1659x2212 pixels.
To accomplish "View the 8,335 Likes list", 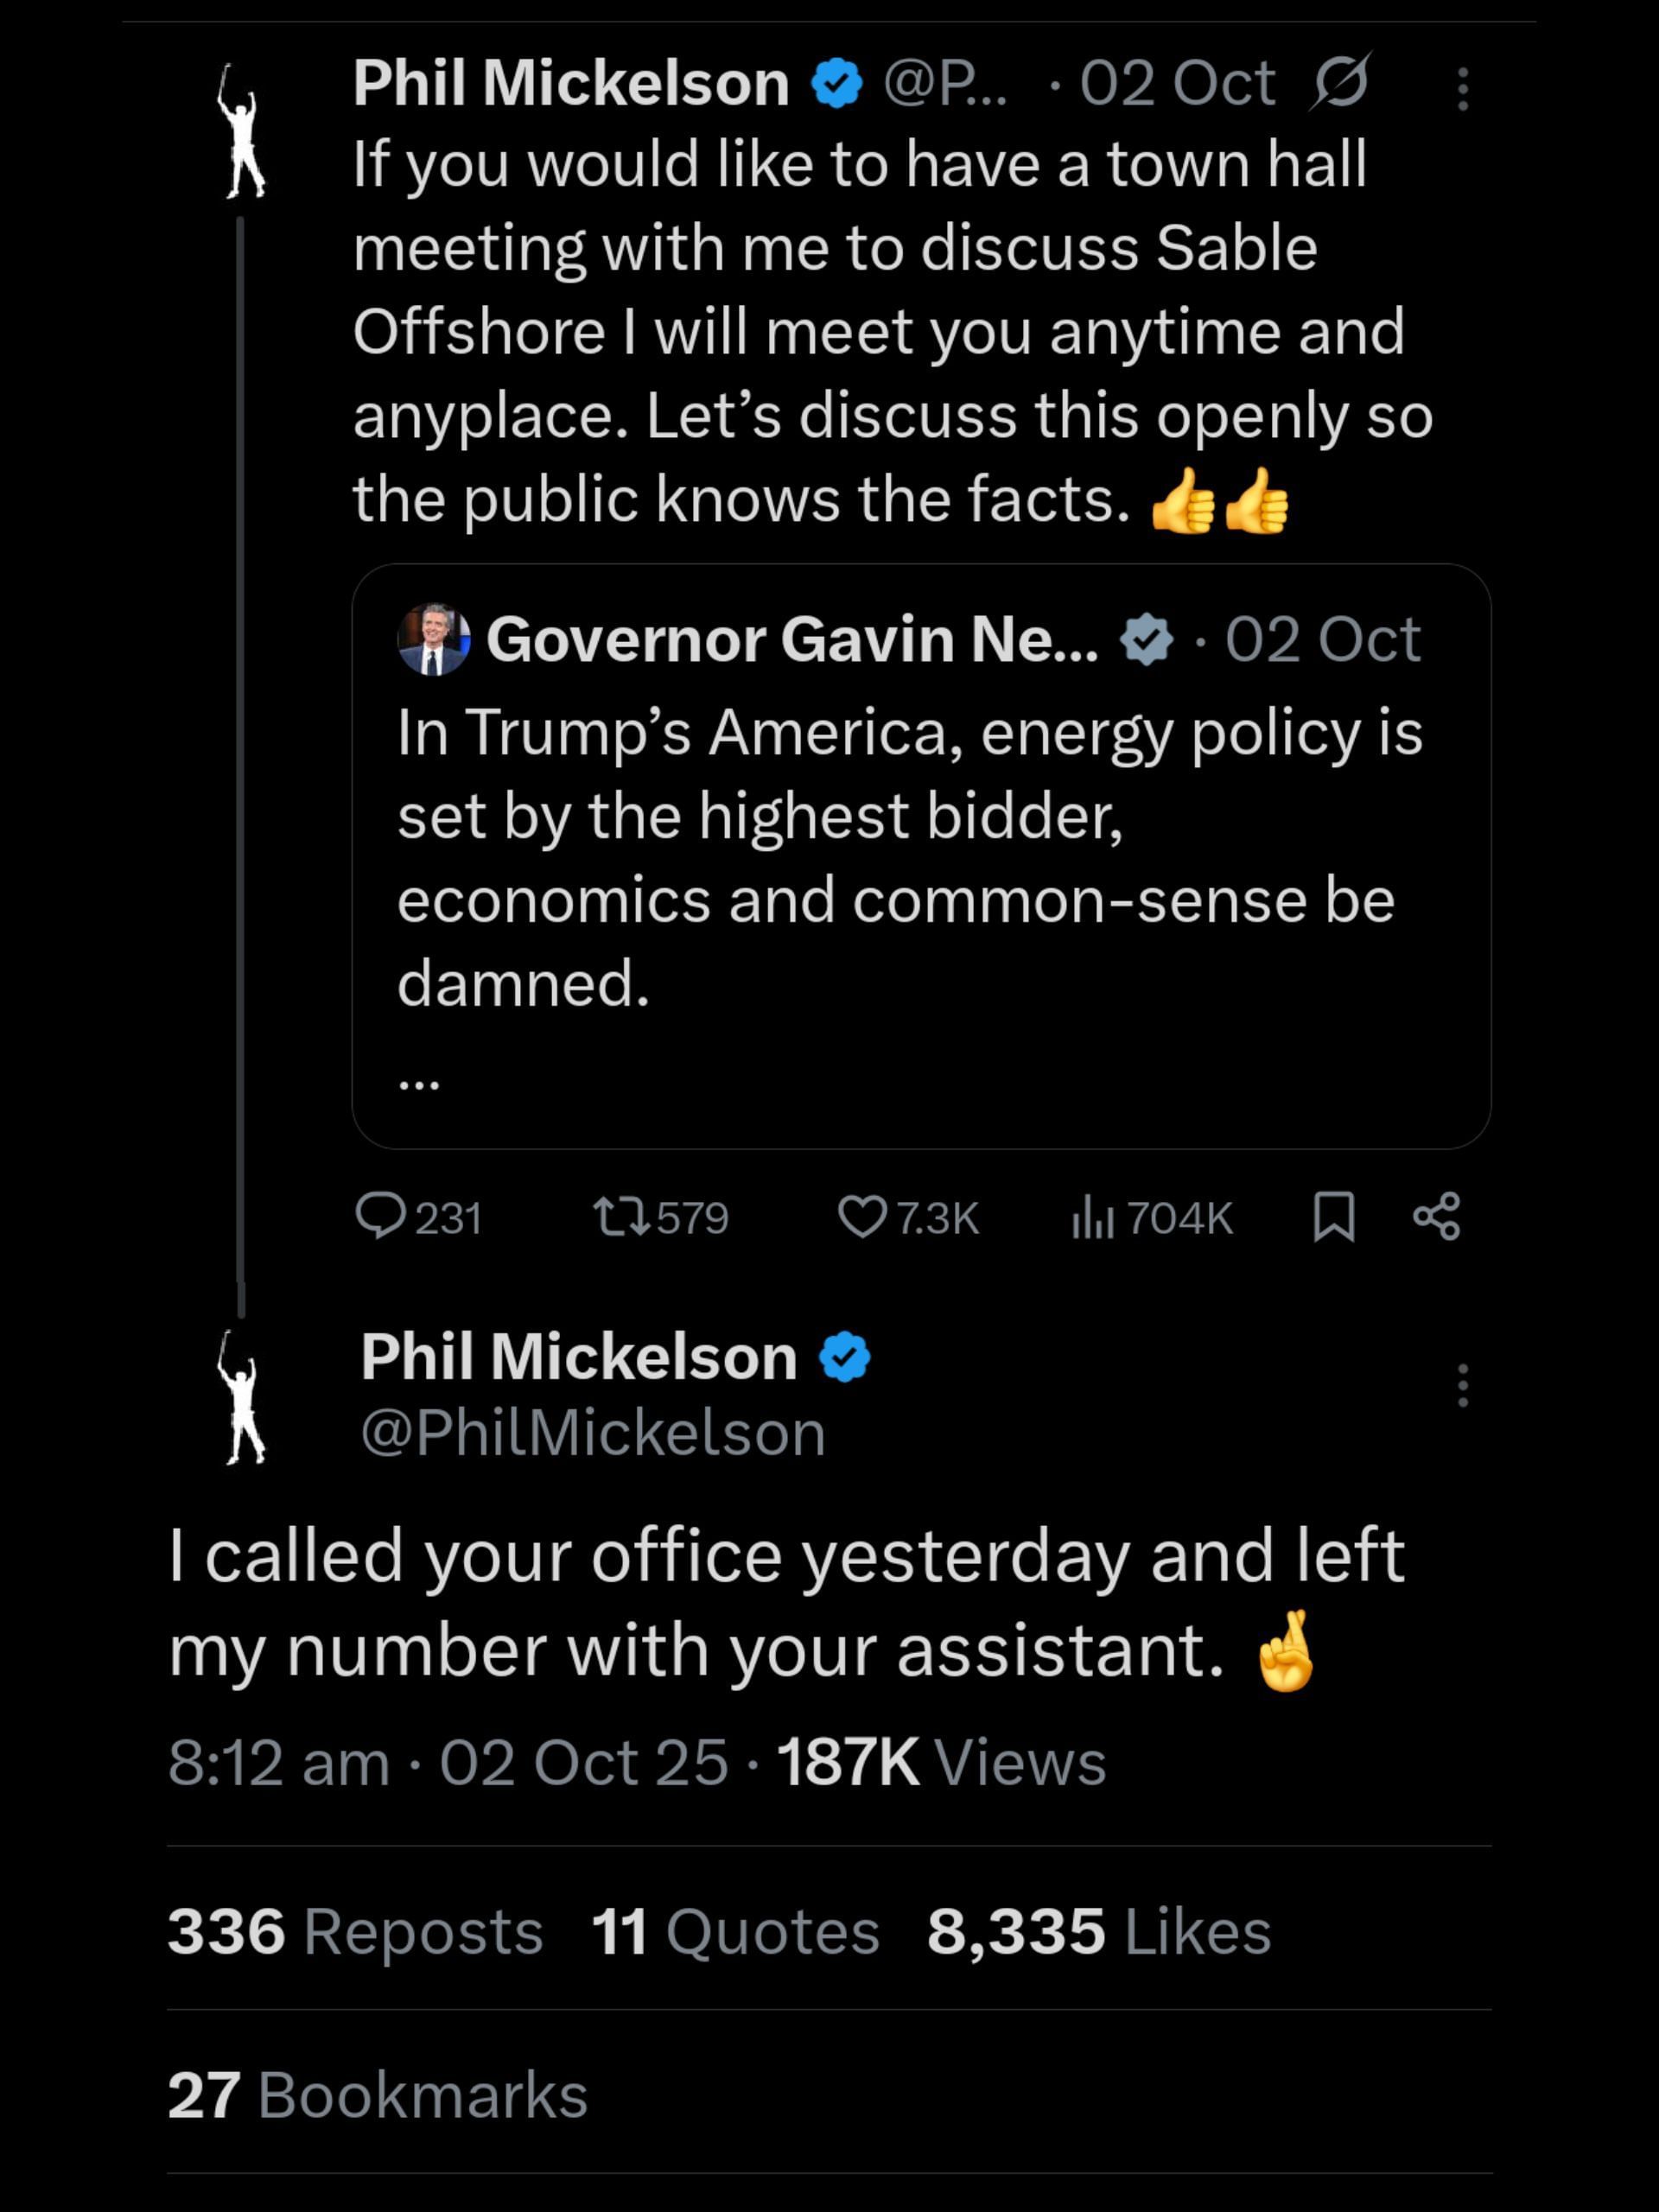I will (x=1099, y=1930).
